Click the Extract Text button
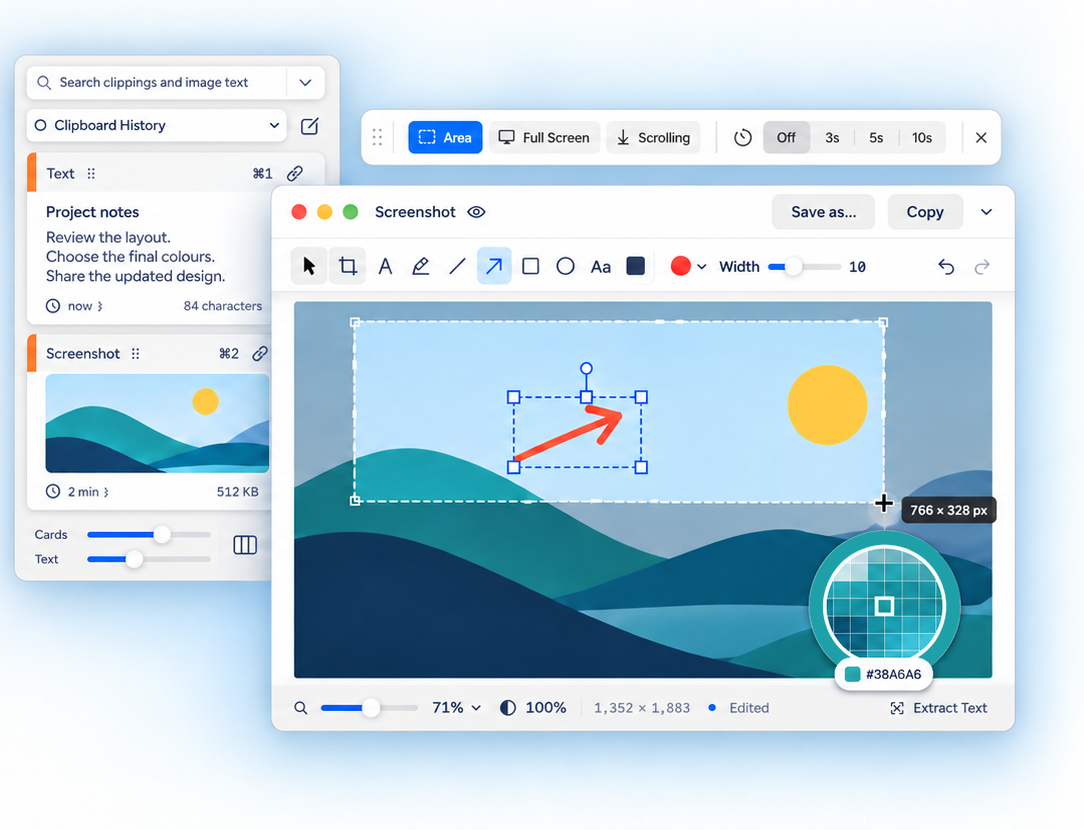 click(939, 708)
